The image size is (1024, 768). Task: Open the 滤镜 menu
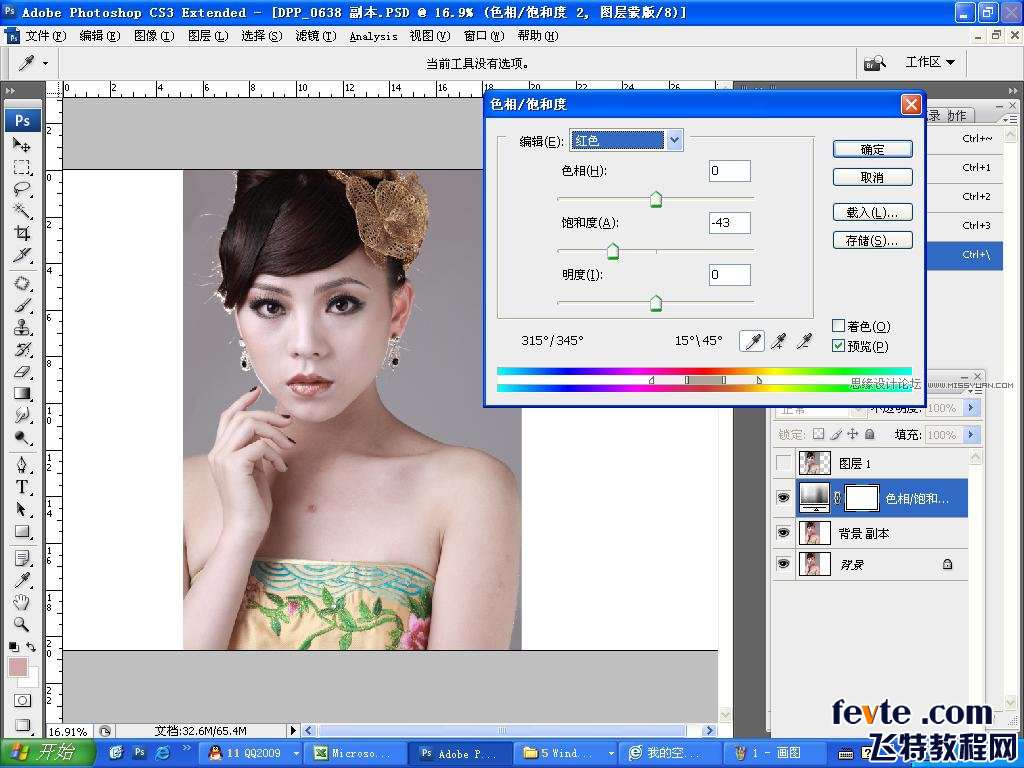point(315,36)
